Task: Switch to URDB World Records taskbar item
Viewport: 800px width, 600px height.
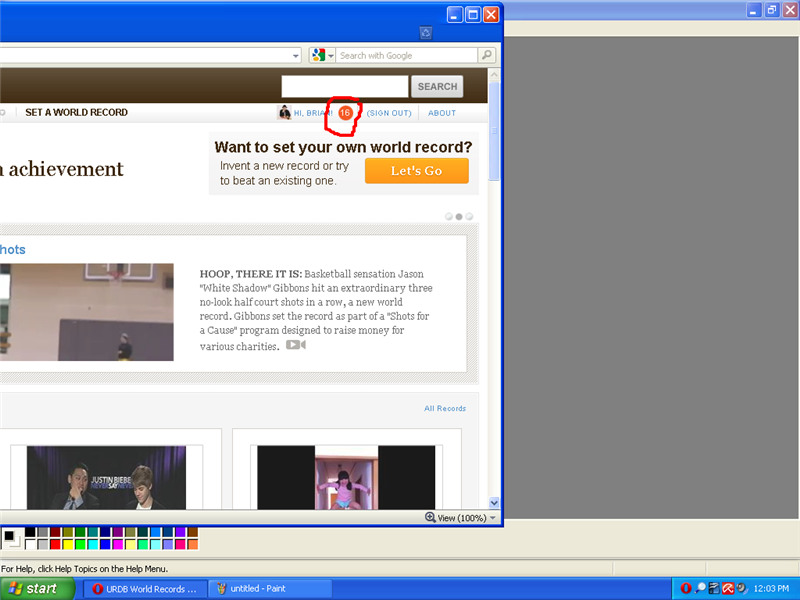Action: pos(144,589)
